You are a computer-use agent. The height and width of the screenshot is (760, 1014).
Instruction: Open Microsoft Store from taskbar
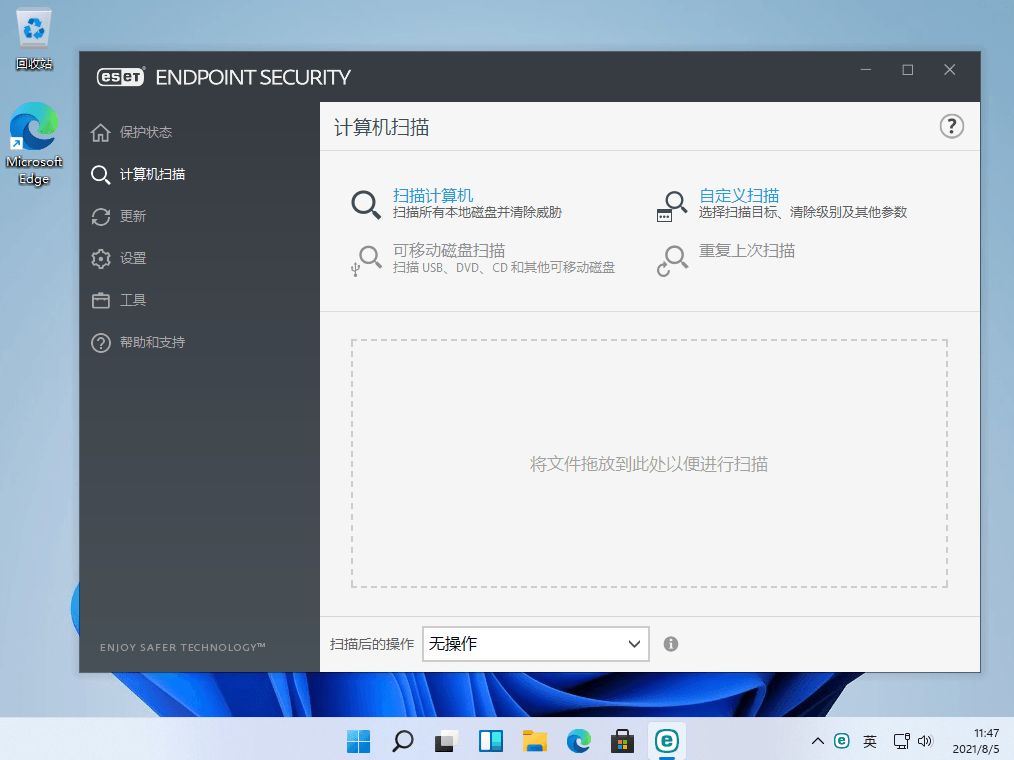point(622,741)
